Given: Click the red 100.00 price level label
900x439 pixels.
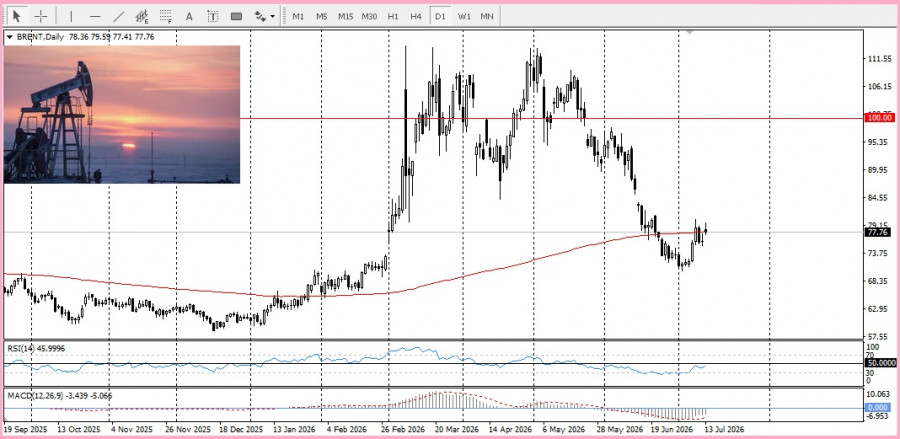Looking at the screenshot, I should [879, 118].
